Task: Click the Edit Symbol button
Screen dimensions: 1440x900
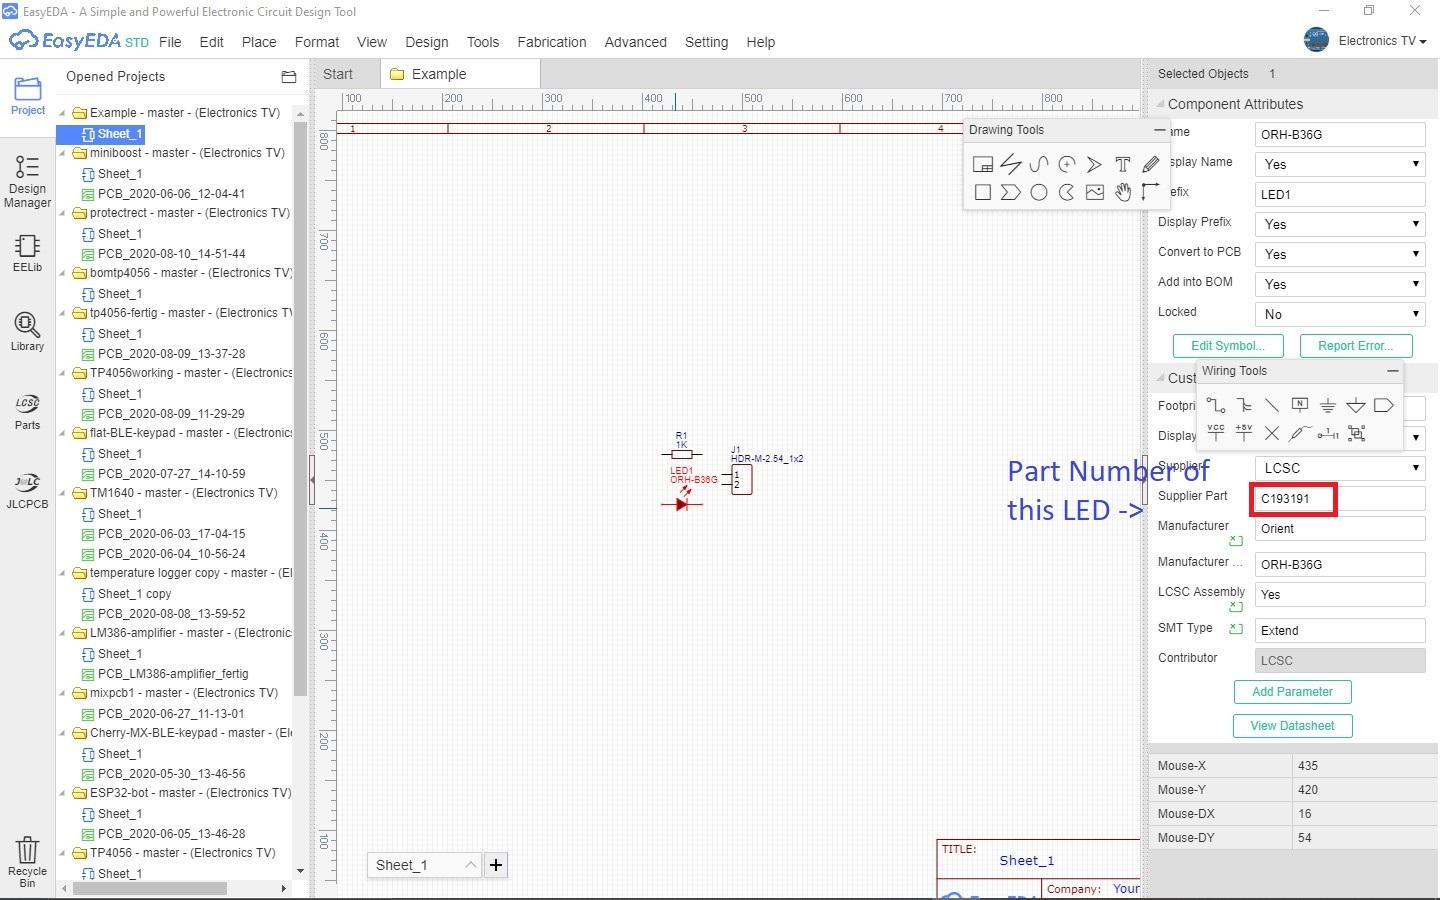Action: tap(1227, 345)
